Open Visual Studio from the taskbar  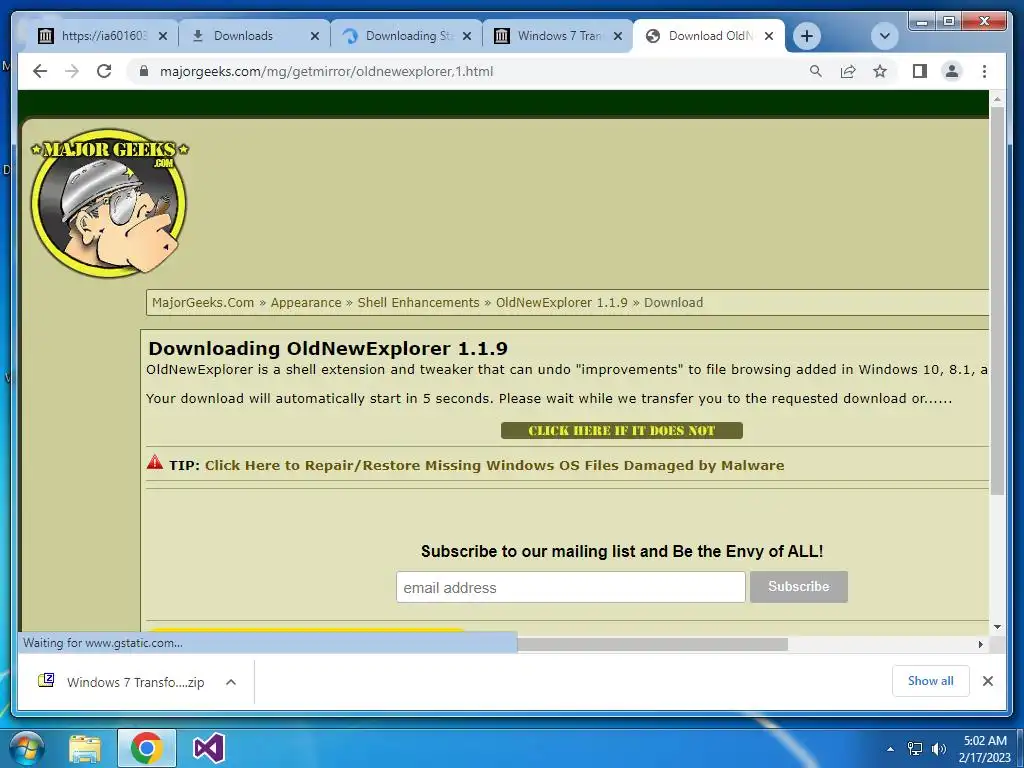pyautogui.click(x=209, y=748)
